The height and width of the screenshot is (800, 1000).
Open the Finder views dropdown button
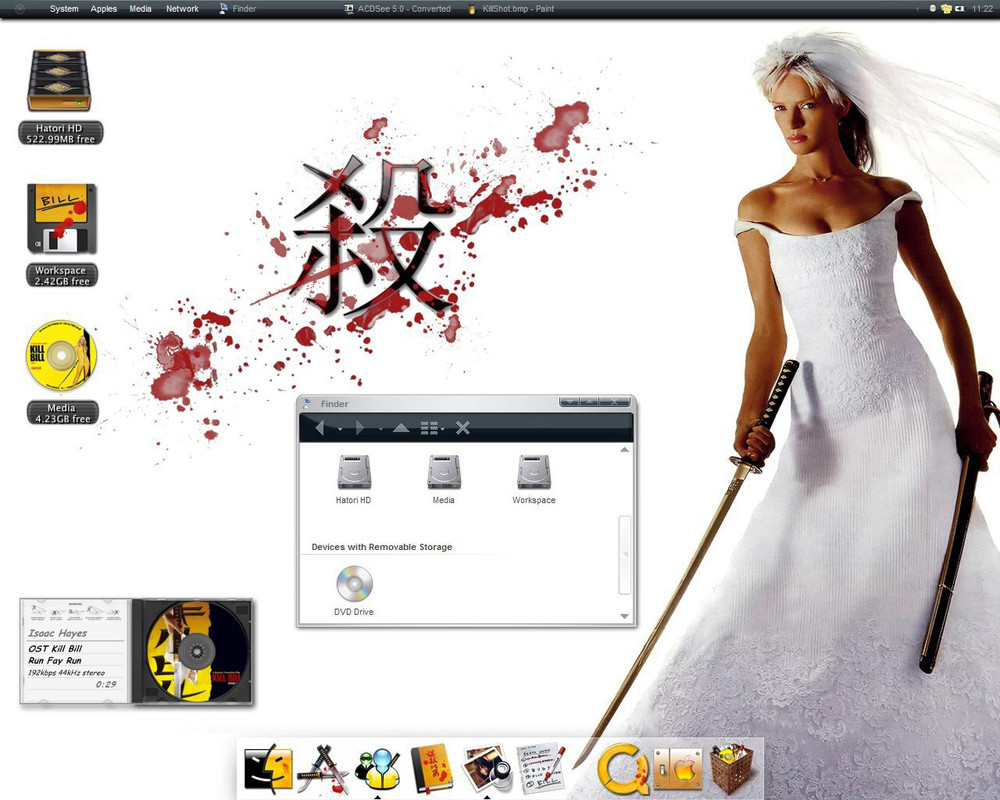(432, 427)
